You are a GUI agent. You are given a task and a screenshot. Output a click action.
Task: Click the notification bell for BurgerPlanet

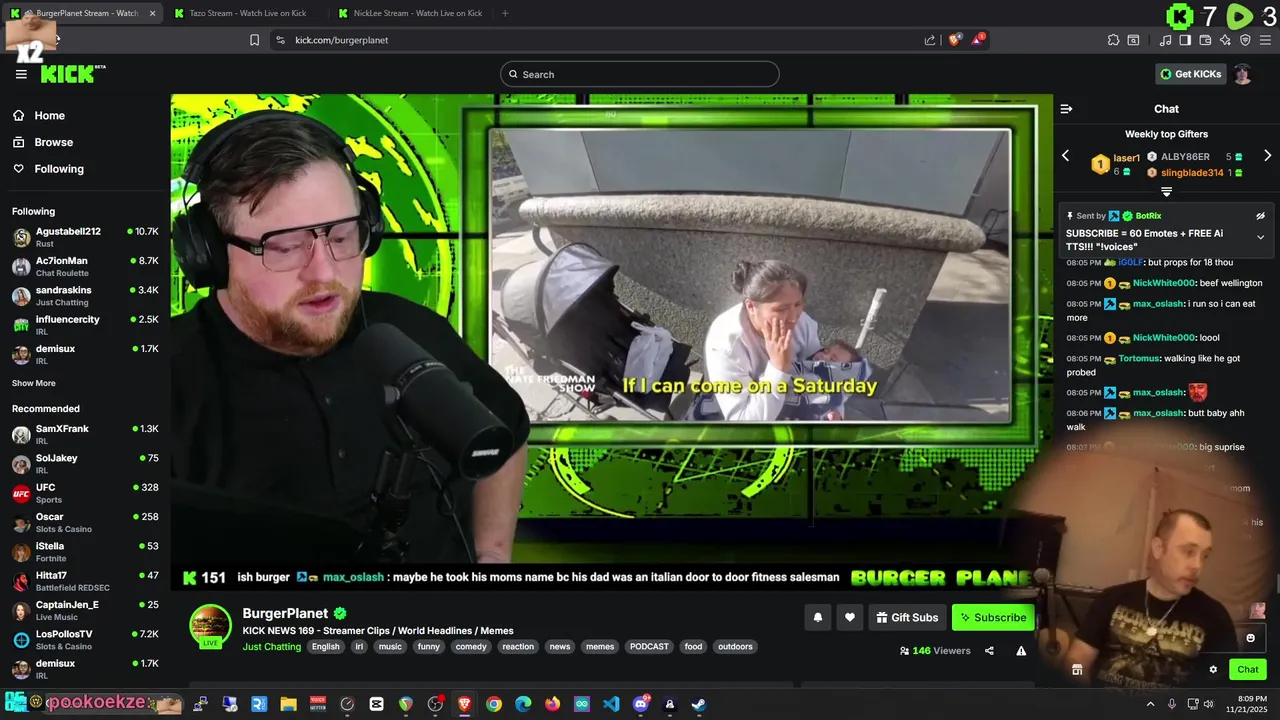click(x=817, y=617)
